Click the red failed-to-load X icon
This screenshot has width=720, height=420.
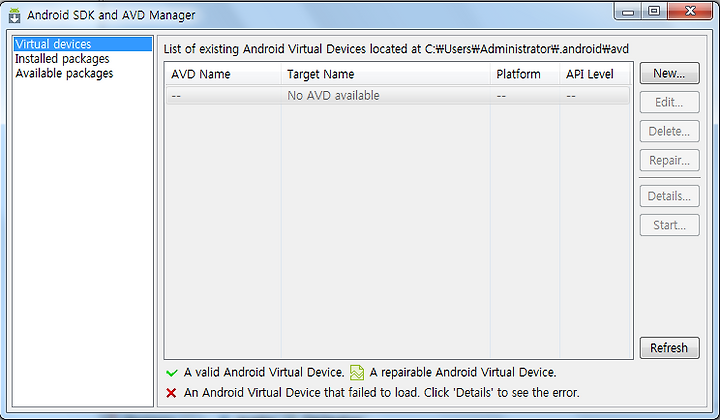(171, 393)
